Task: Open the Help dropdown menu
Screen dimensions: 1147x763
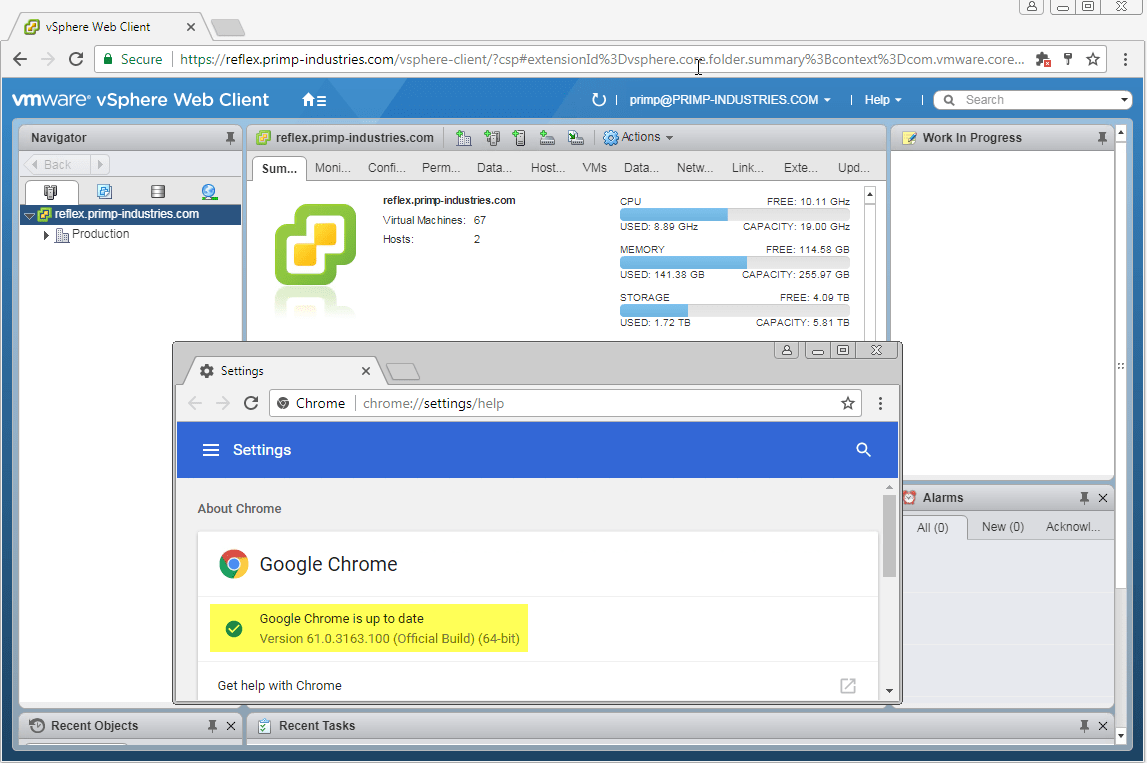Action: pos(883,100)
